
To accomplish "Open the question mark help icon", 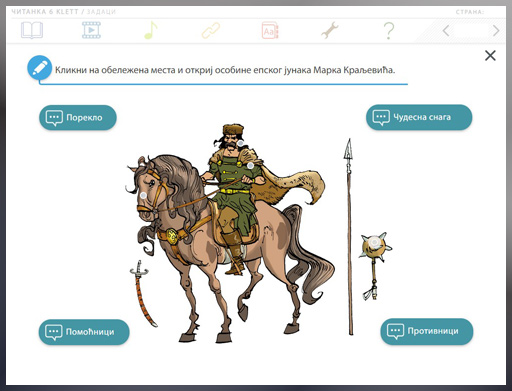I will 389,31.
